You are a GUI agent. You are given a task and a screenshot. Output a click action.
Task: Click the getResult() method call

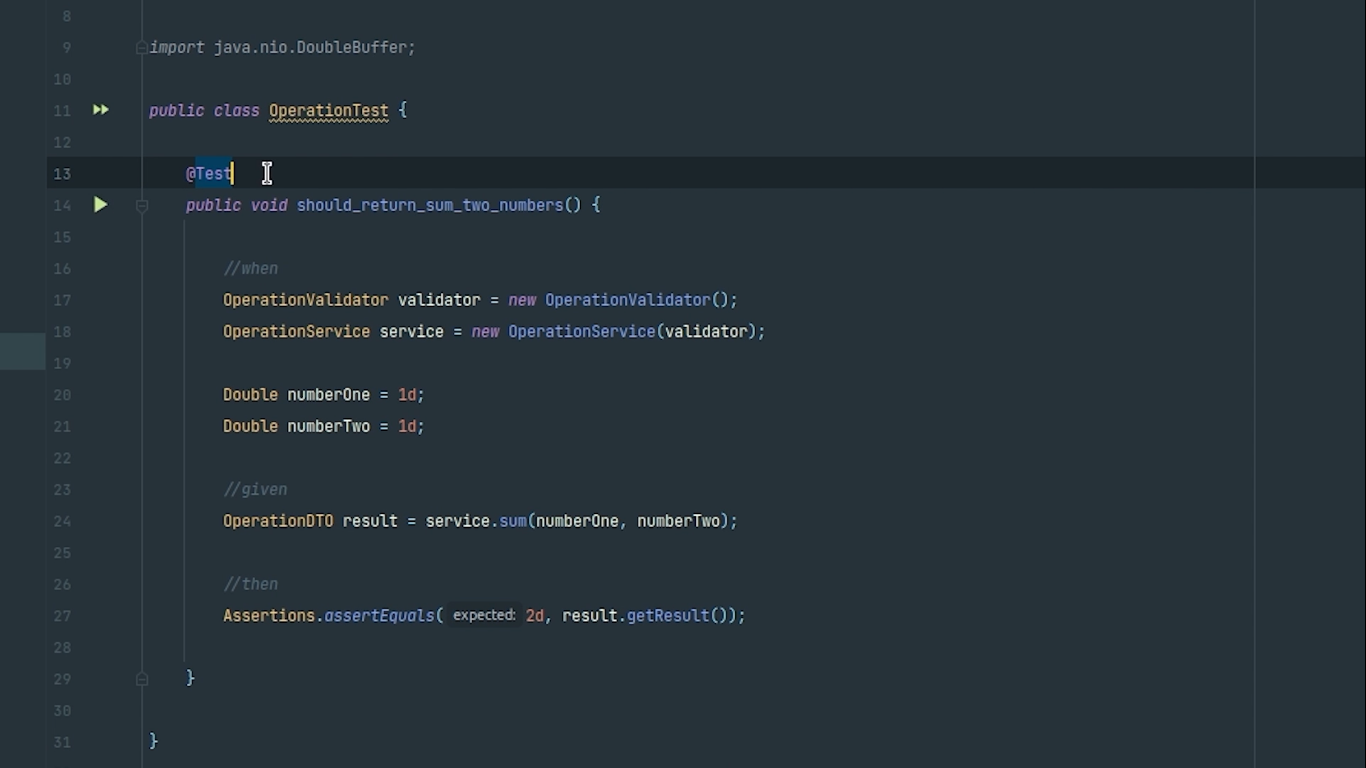click(667, 616)
